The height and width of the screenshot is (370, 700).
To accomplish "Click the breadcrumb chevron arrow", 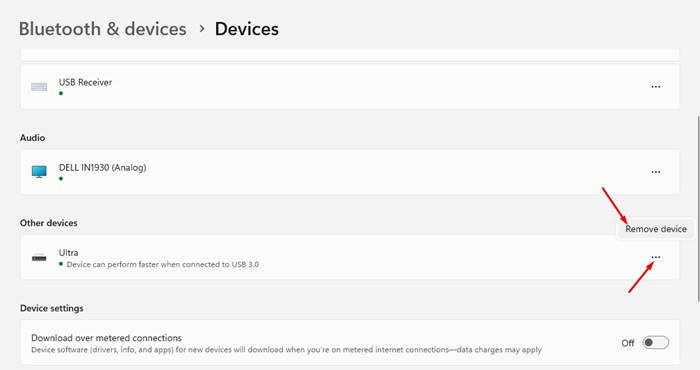I will click(202, 29).
